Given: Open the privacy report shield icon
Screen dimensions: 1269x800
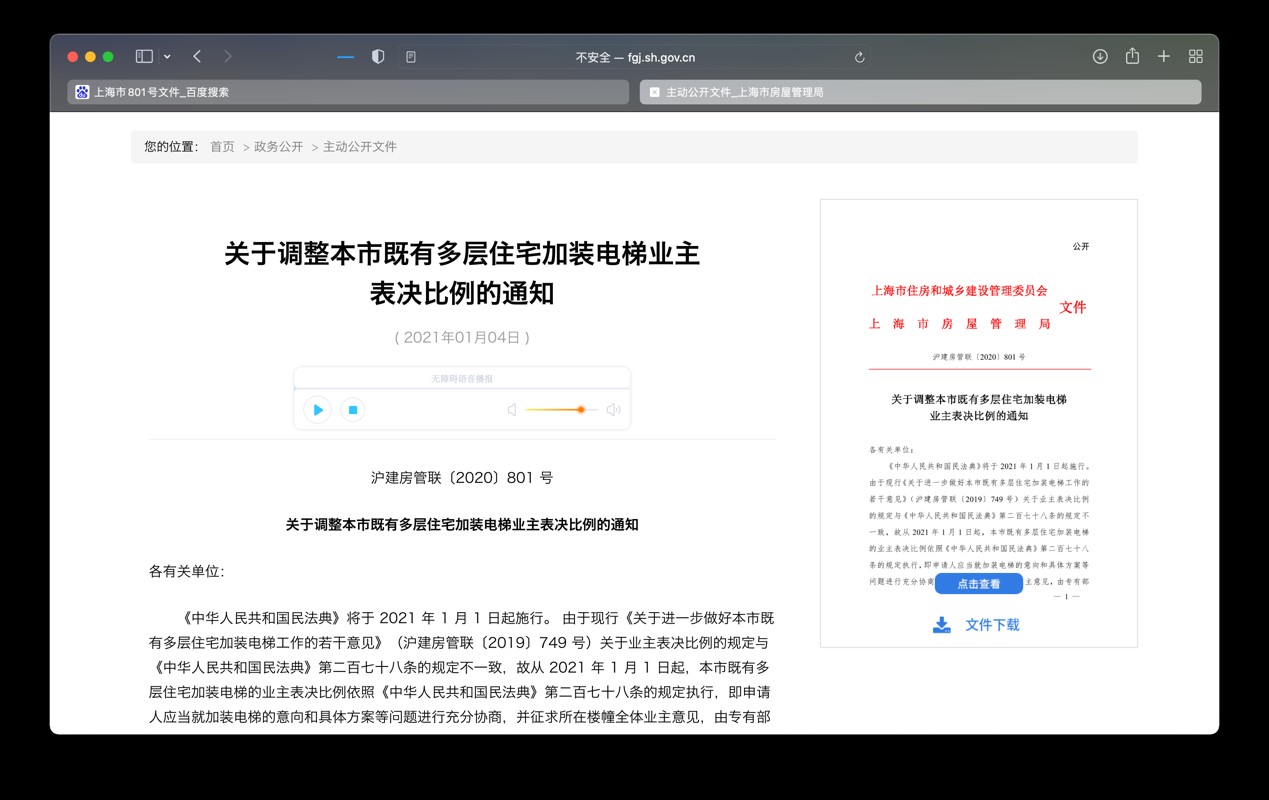Looking at the screenshot, I should click(x=378, y=57).
